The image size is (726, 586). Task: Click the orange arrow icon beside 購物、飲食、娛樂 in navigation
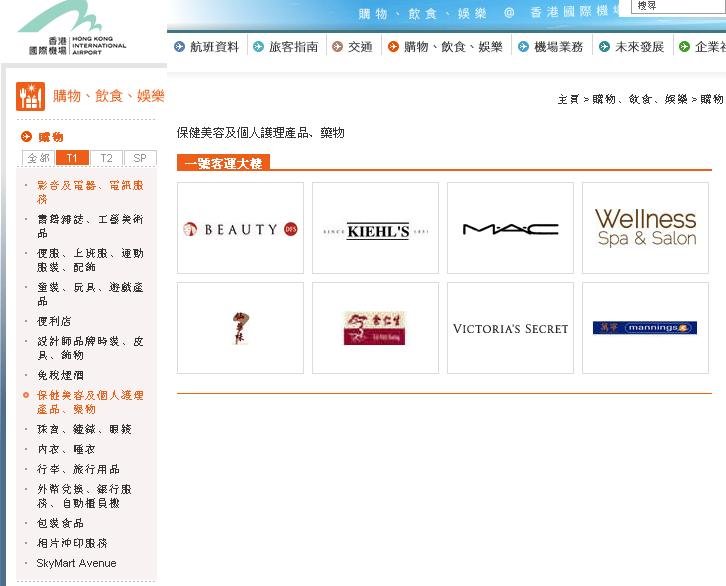(393, 46)
